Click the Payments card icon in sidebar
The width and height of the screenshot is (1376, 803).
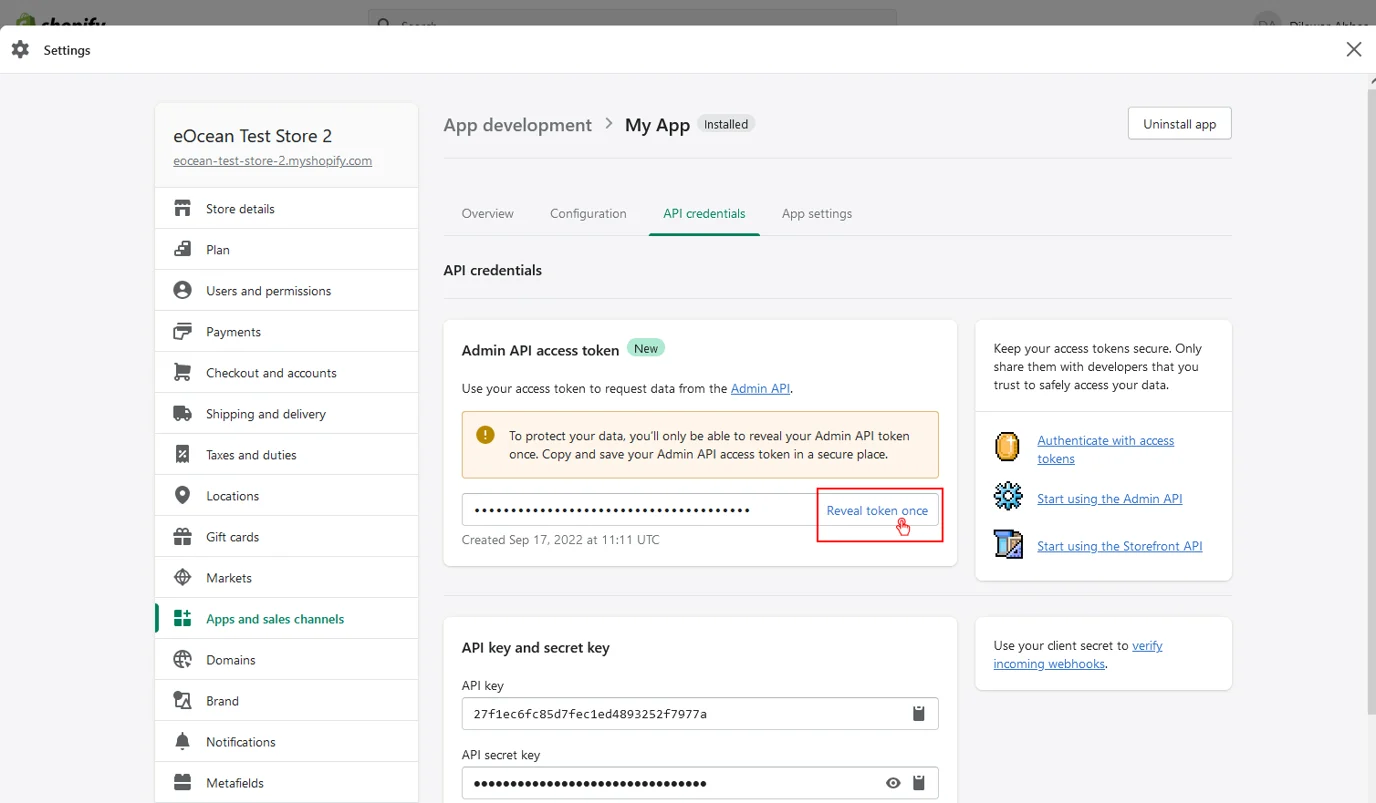(182, 332)
